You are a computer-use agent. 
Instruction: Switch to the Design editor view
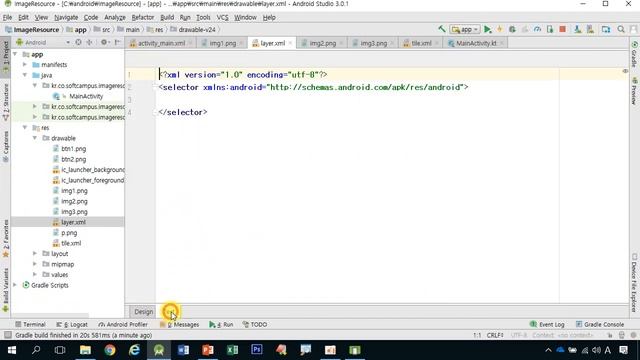pos(144,312)
